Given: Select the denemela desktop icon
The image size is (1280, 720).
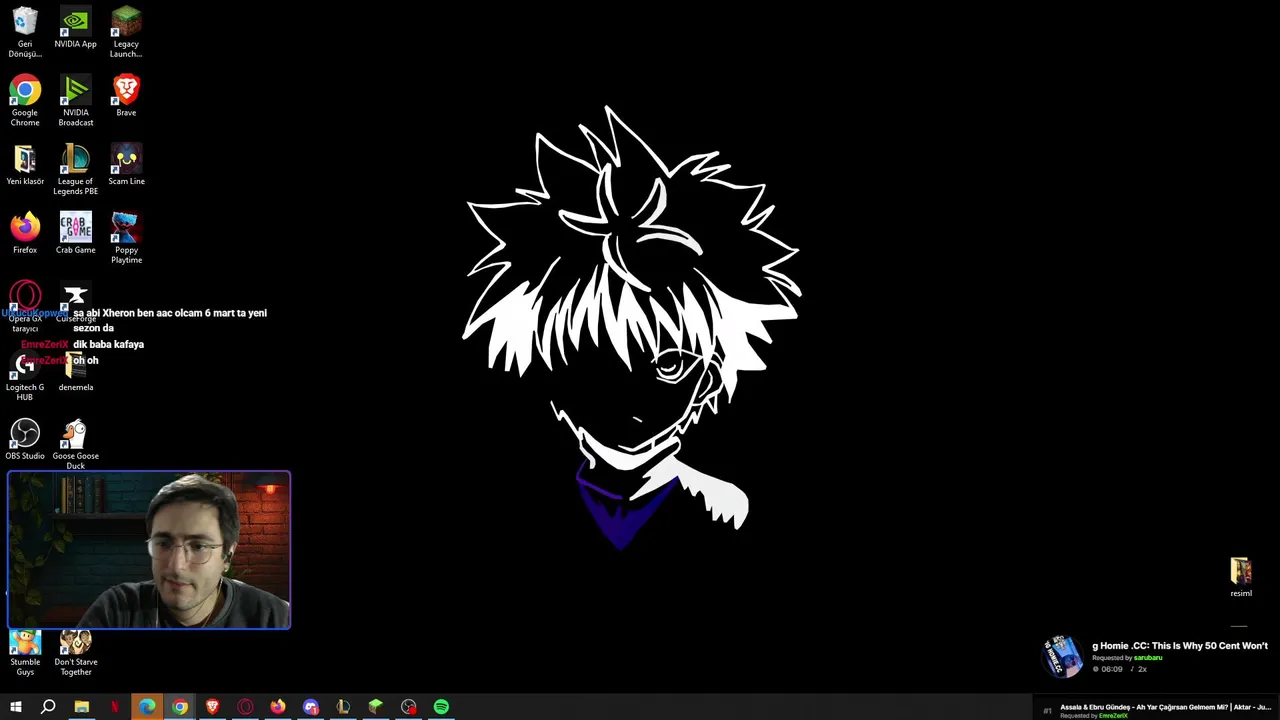Looking at the screenshot, I should click(x=75, y=371).
